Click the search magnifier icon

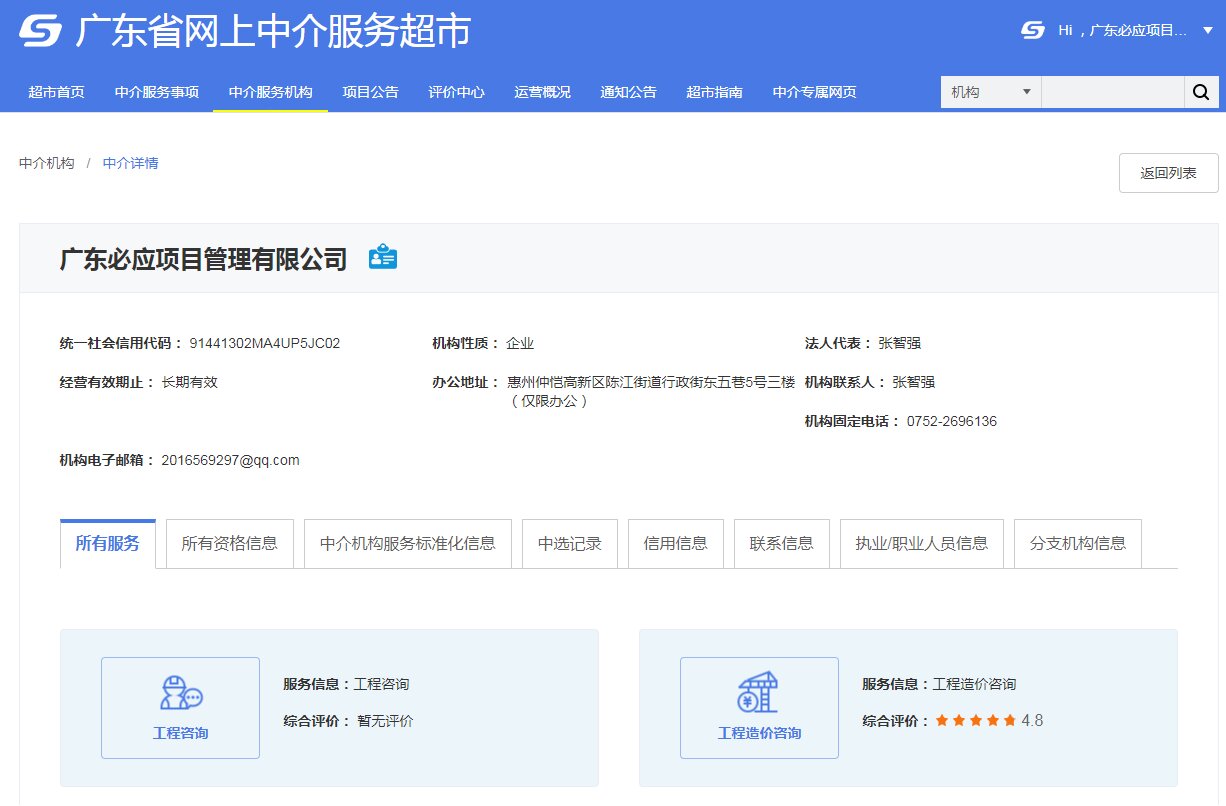[x=1200, y=92]
